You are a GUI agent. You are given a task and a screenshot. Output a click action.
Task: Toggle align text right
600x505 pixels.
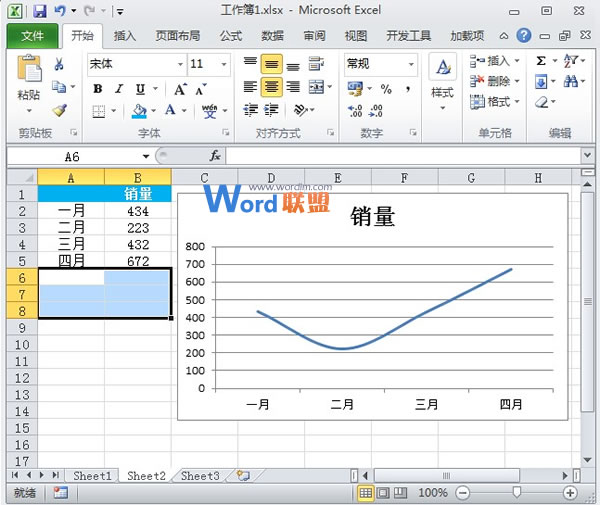coord(293,87)
